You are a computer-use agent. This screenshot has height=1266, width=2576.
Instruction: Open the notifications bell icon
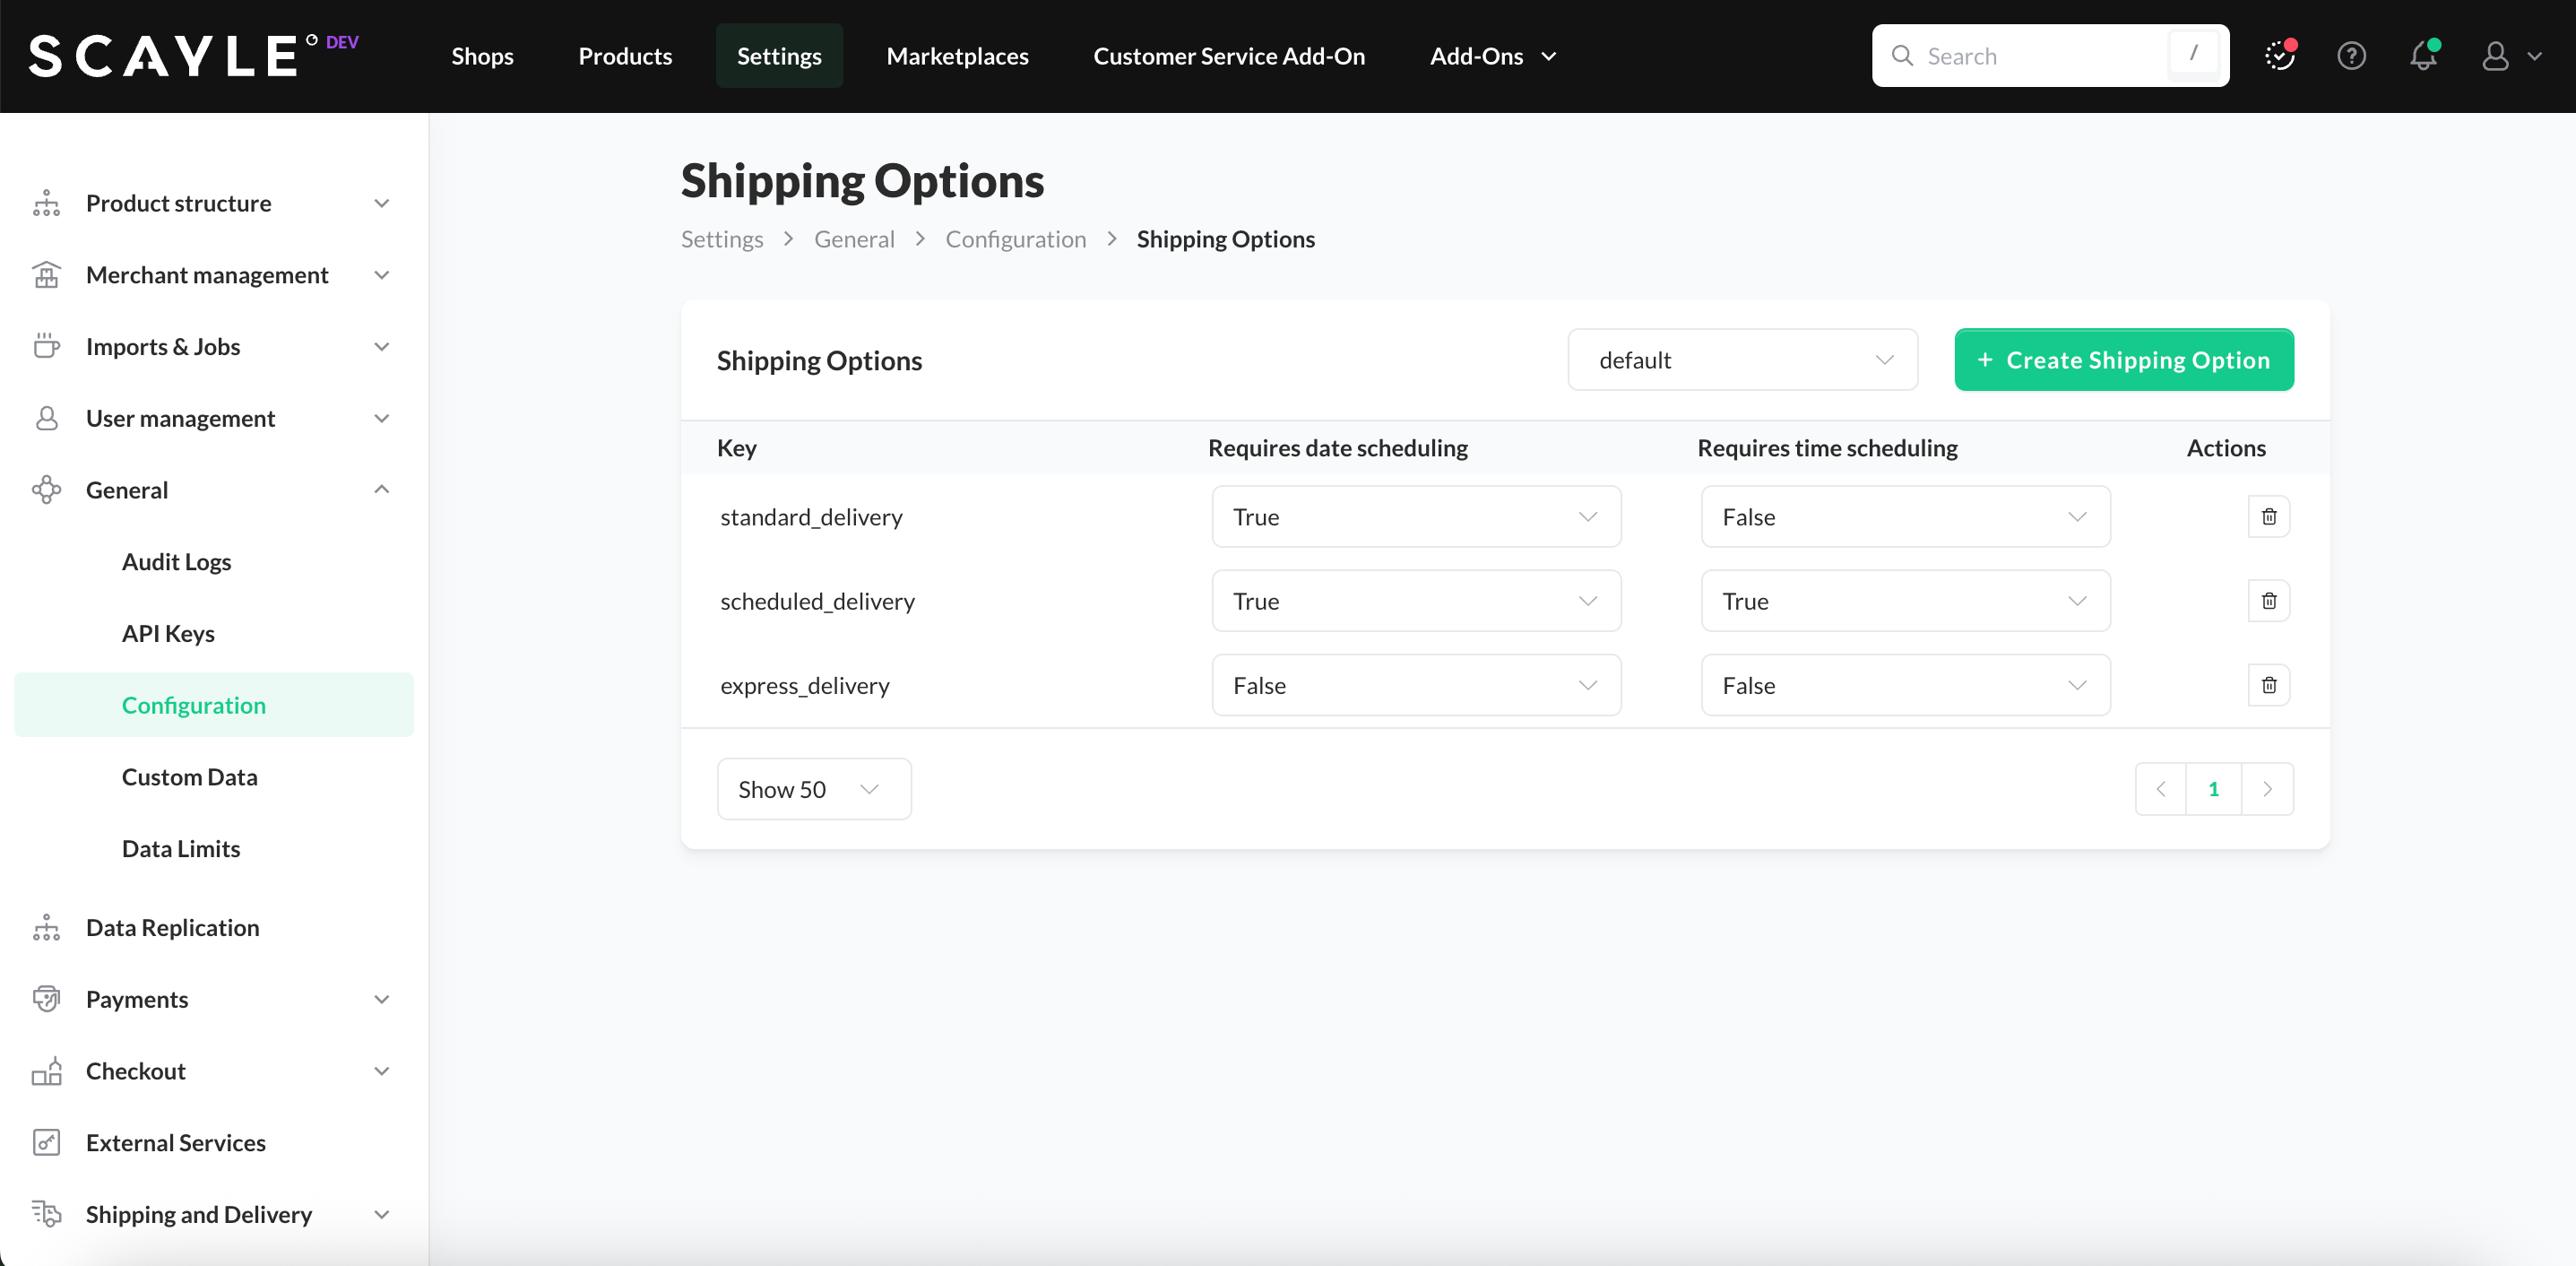pos(2423,56)
